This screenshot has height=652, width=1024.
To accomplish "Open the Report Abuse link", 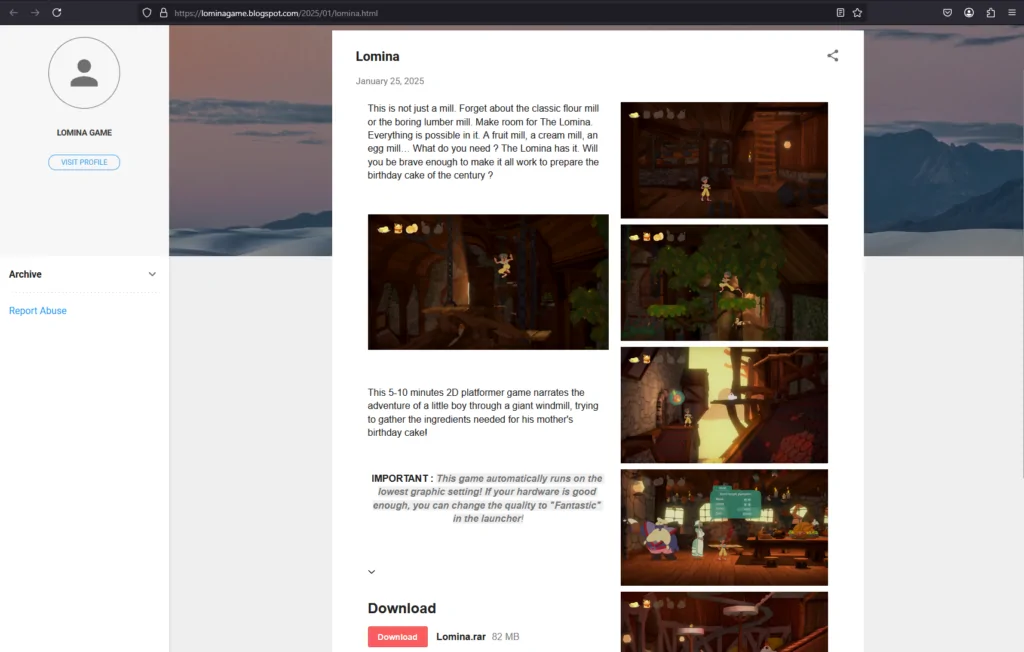I will point(38,311).
